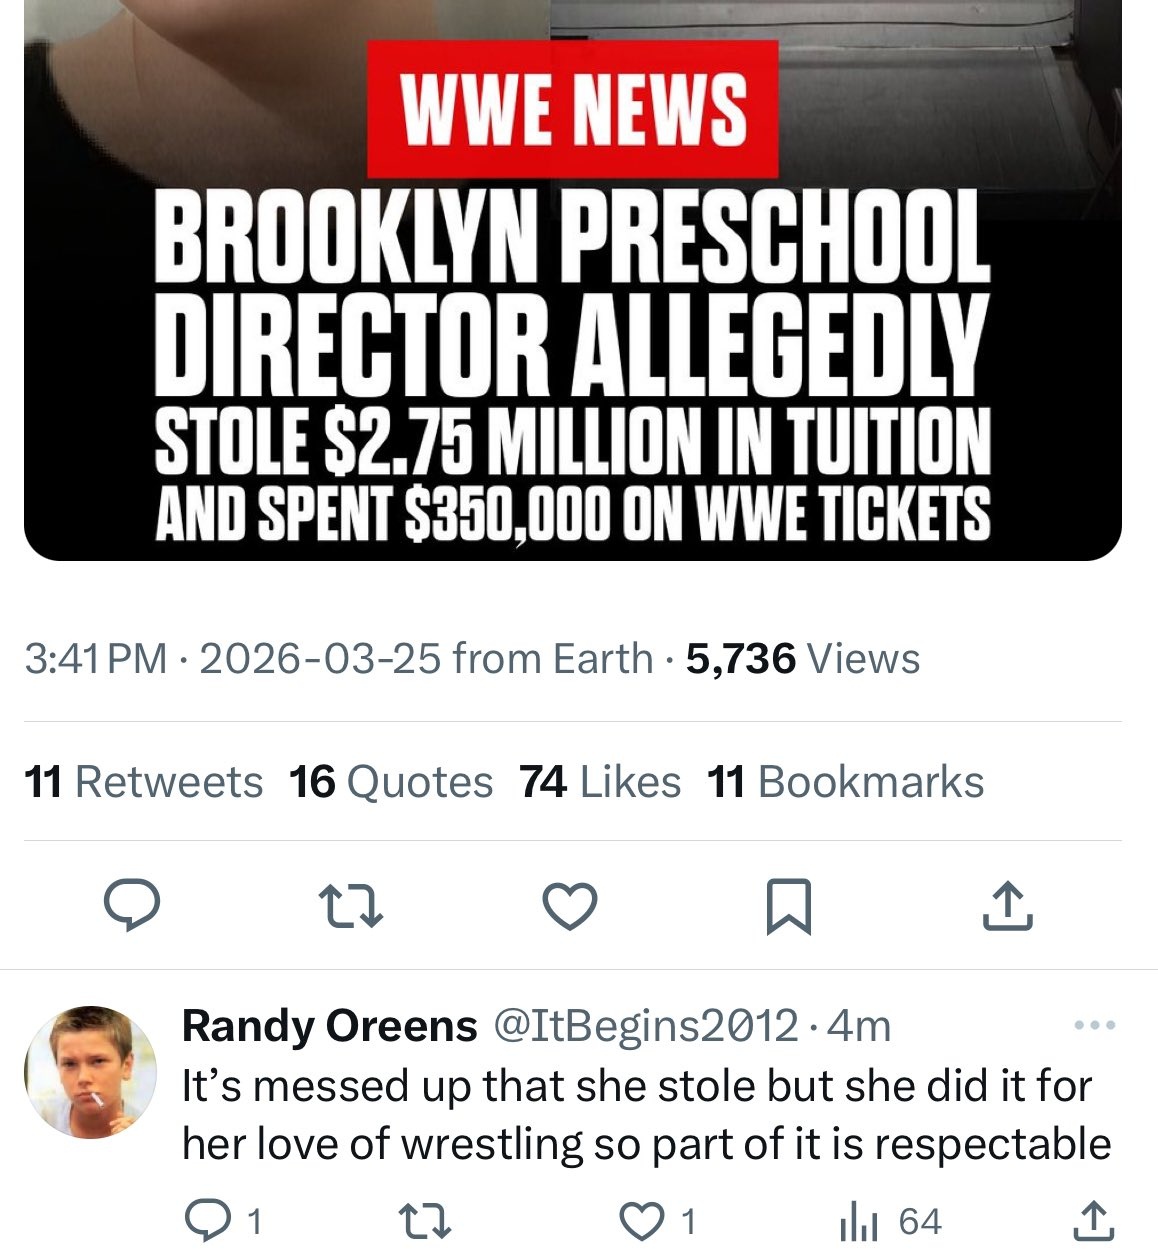
Task: Open Randy Oreens profile picture
Action: click(90, 1072)
